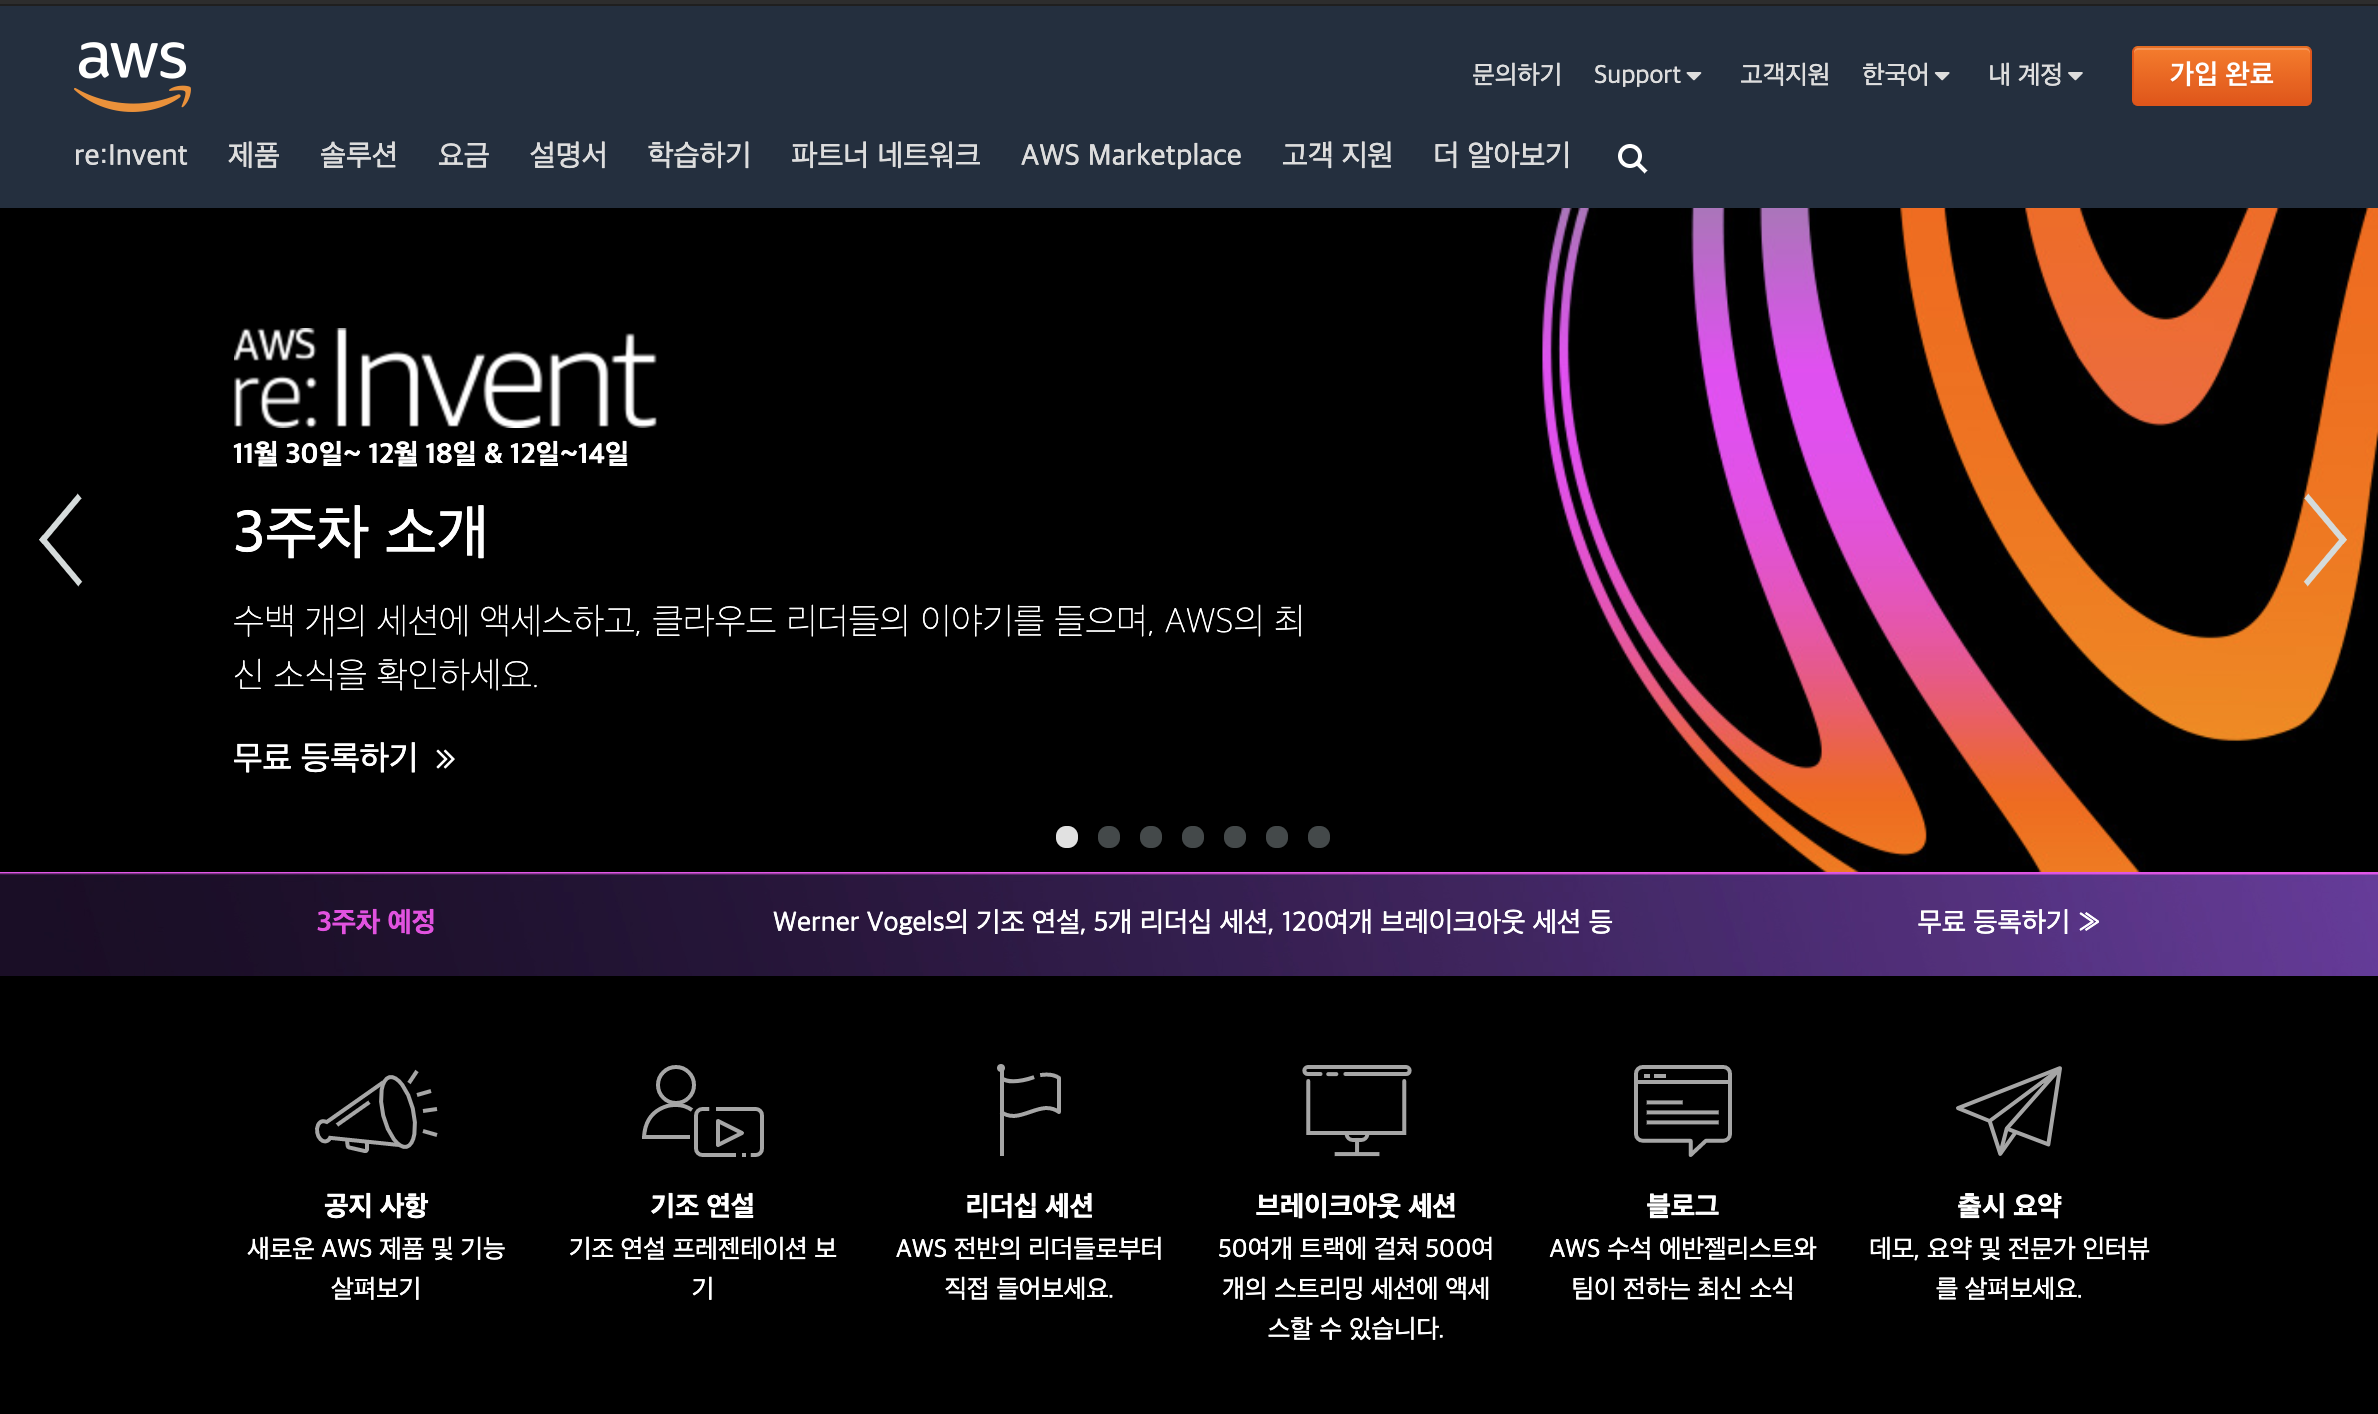Expand the Support dropdown
Screen dimensions: 2378x1414
[x=1646, y=75]
